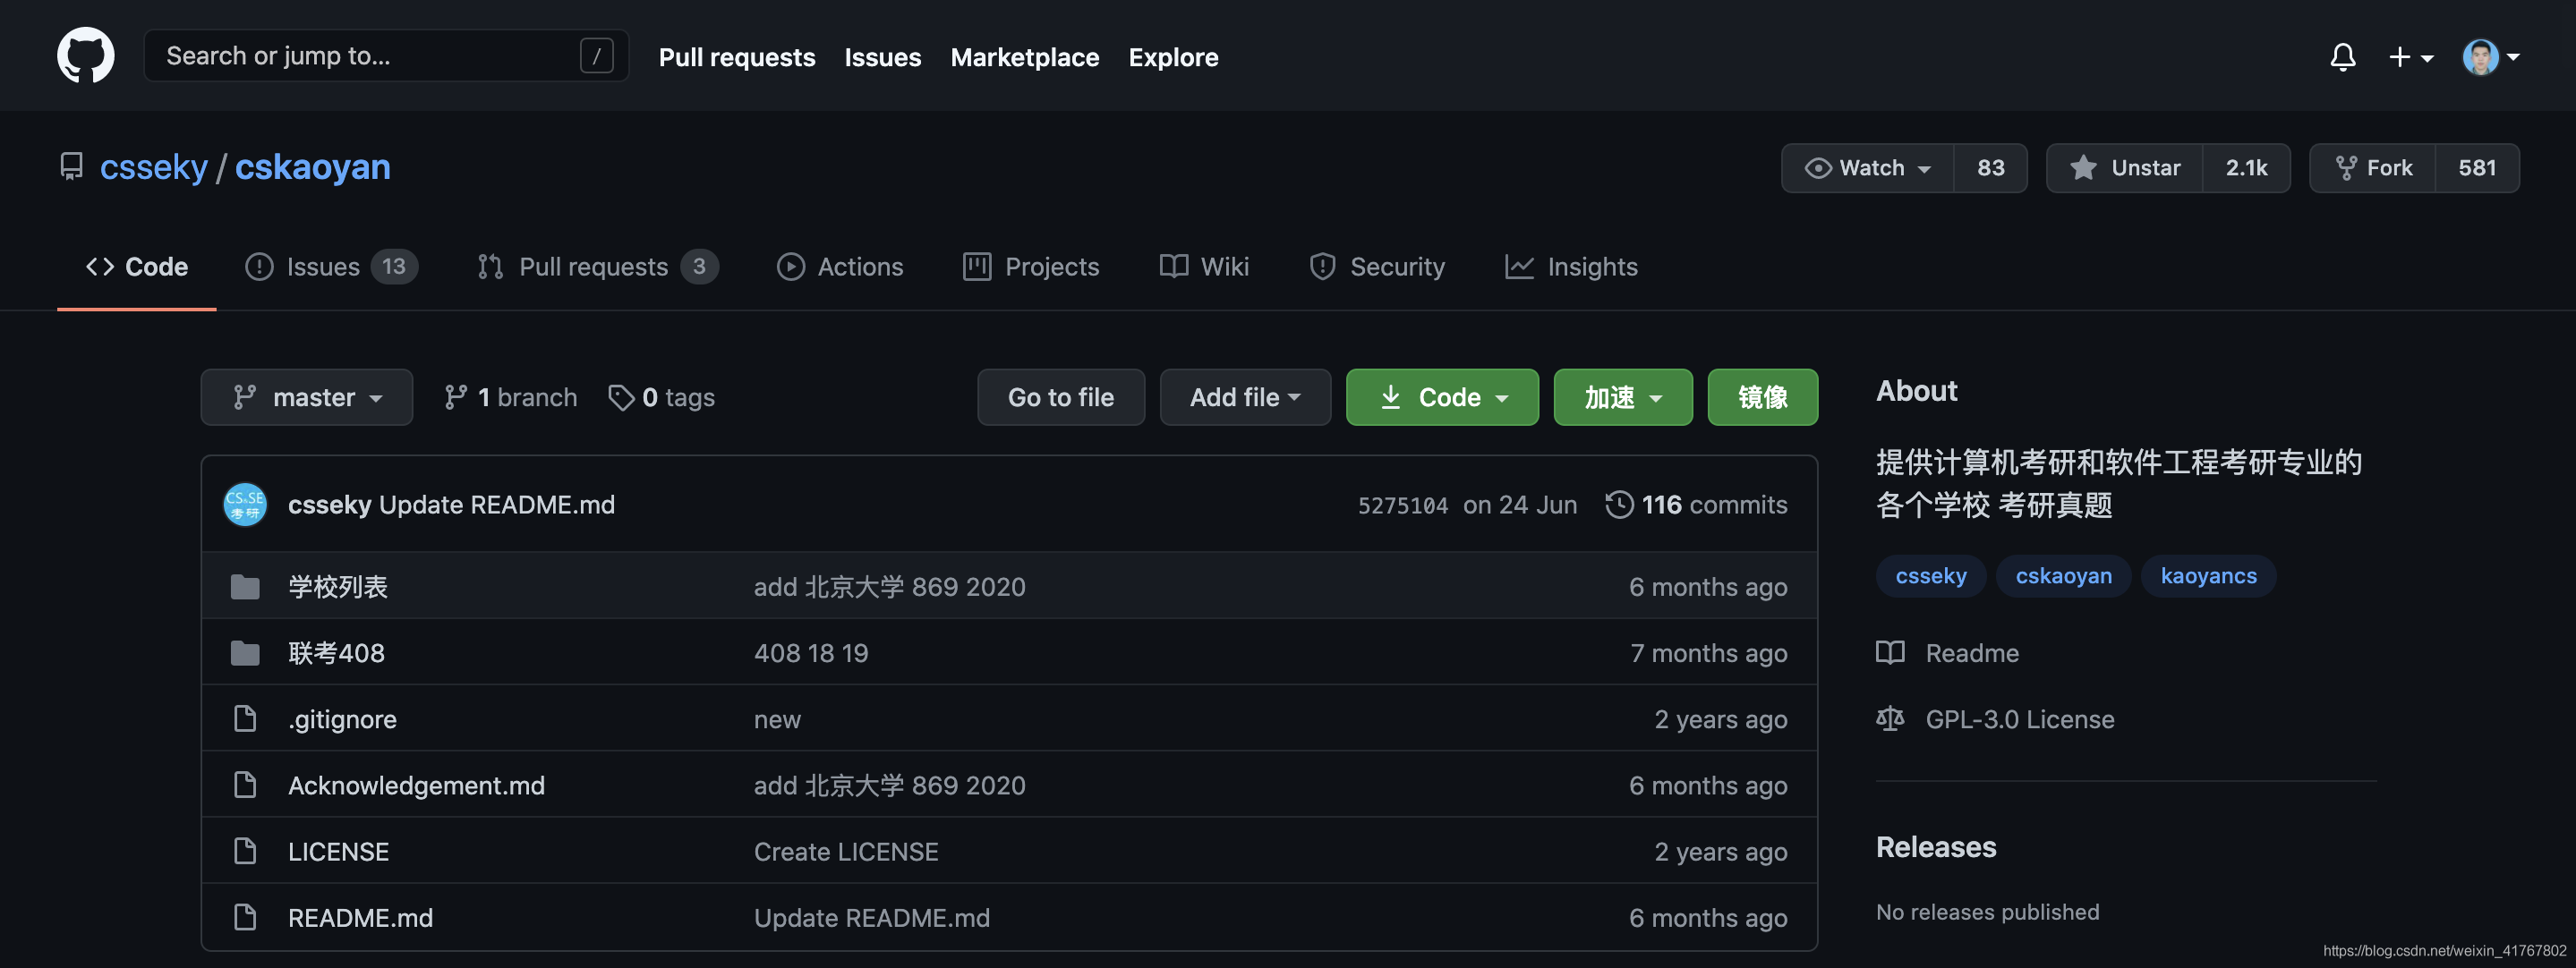The width and height of the screenshot is (2576, 968).
Task: Click the slash shortcut key hint
Action: tap(596, 56)
